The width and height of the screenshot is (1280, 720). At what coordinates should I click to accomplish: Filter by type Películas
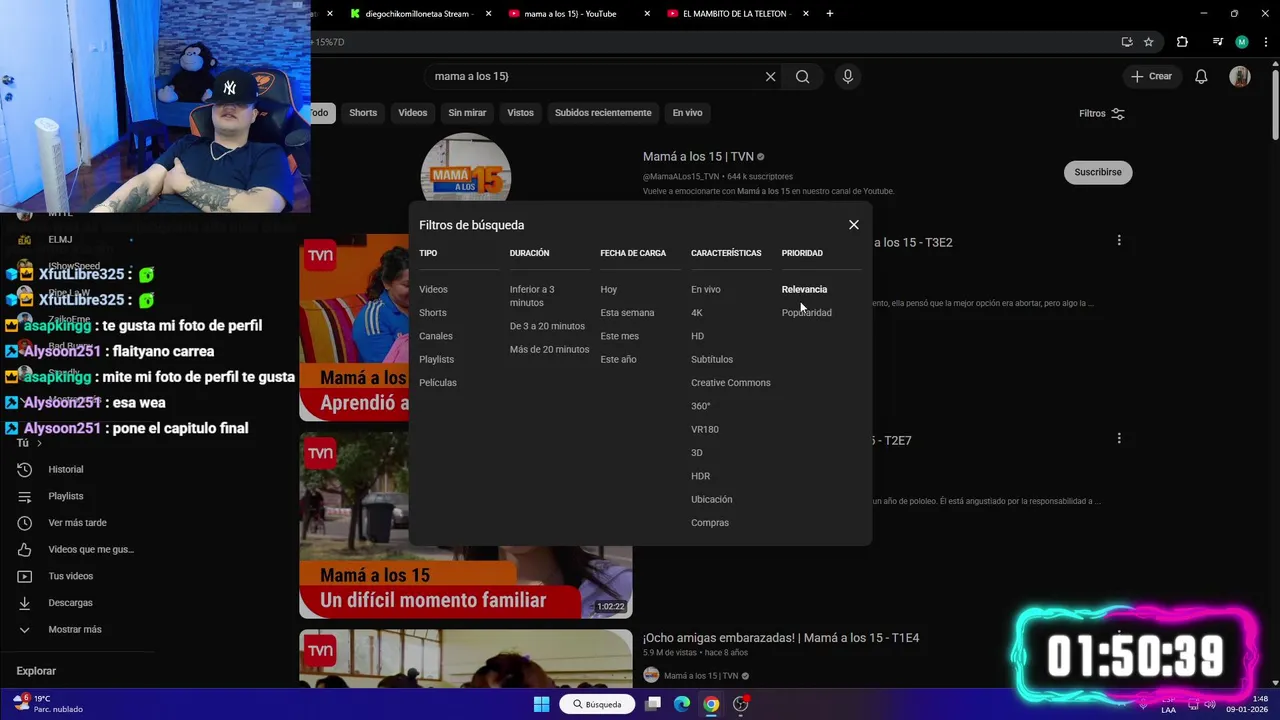tap(438, 383)
